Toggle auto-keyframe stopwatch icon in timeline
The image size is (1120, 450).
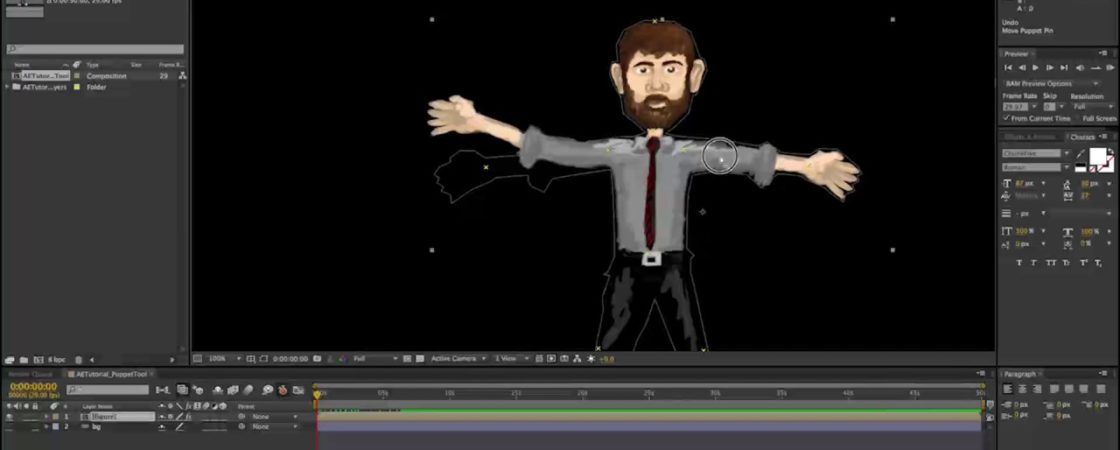[283, 390]
